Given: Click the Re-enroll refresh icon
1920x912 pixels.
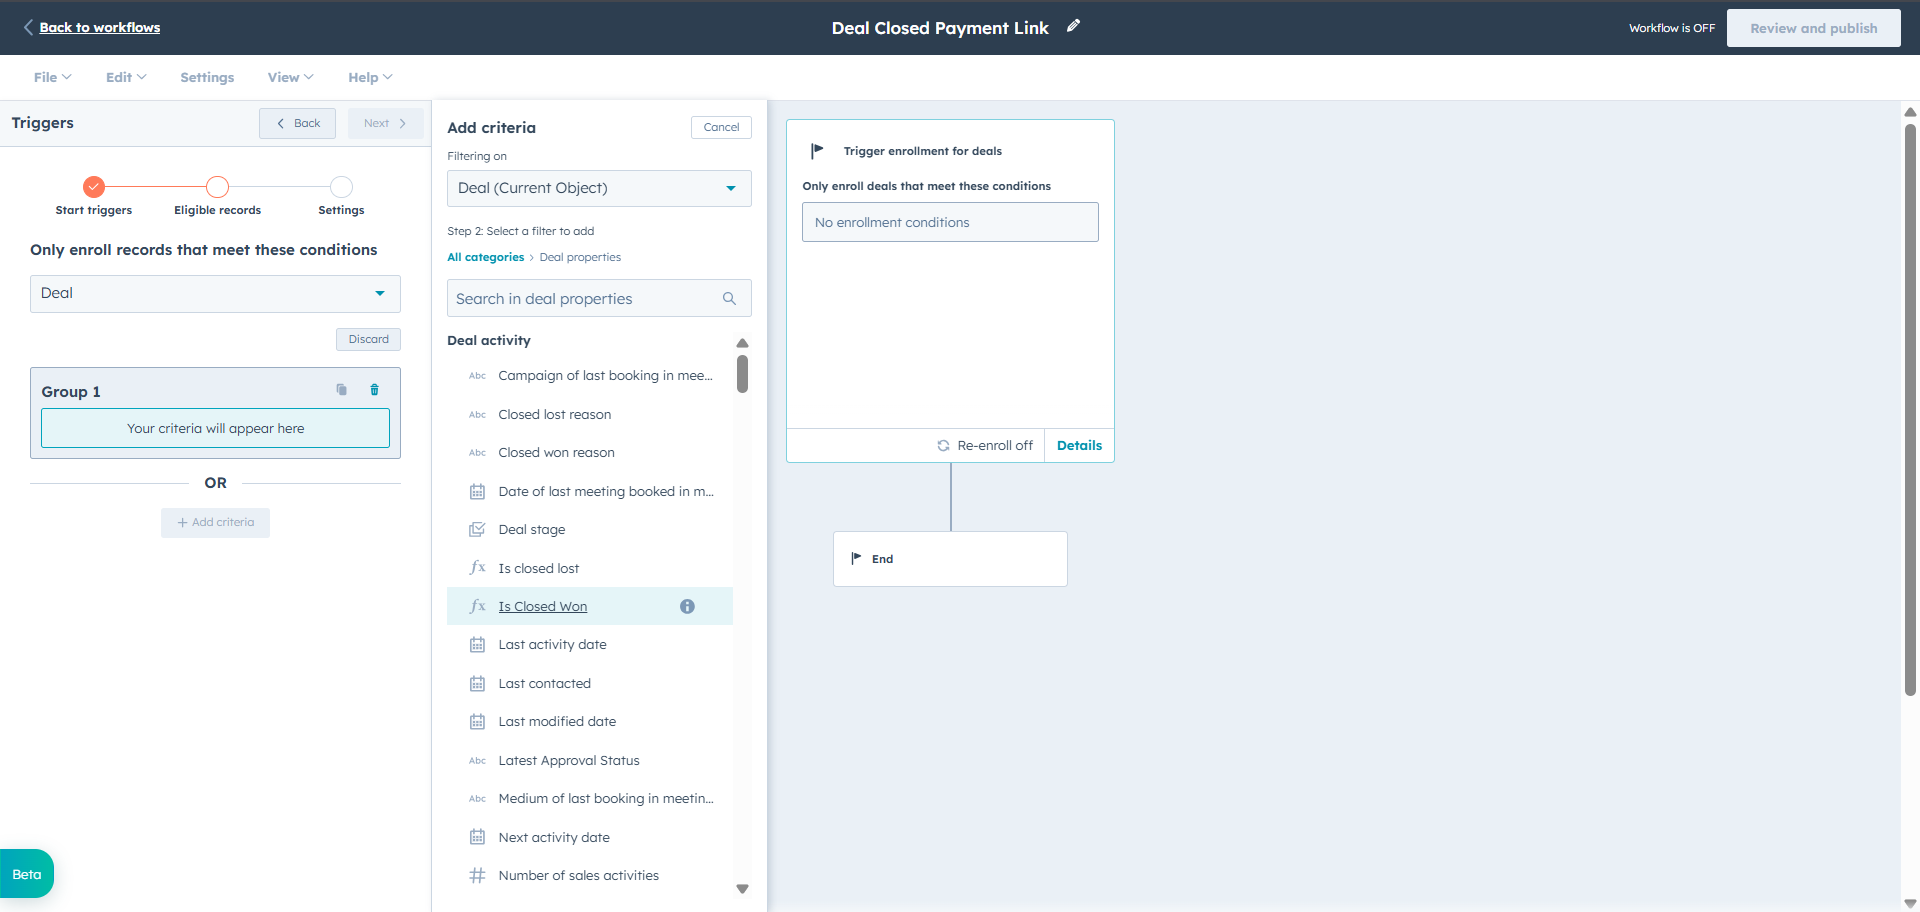Looking at the screenshot, I should click(943, 446).
